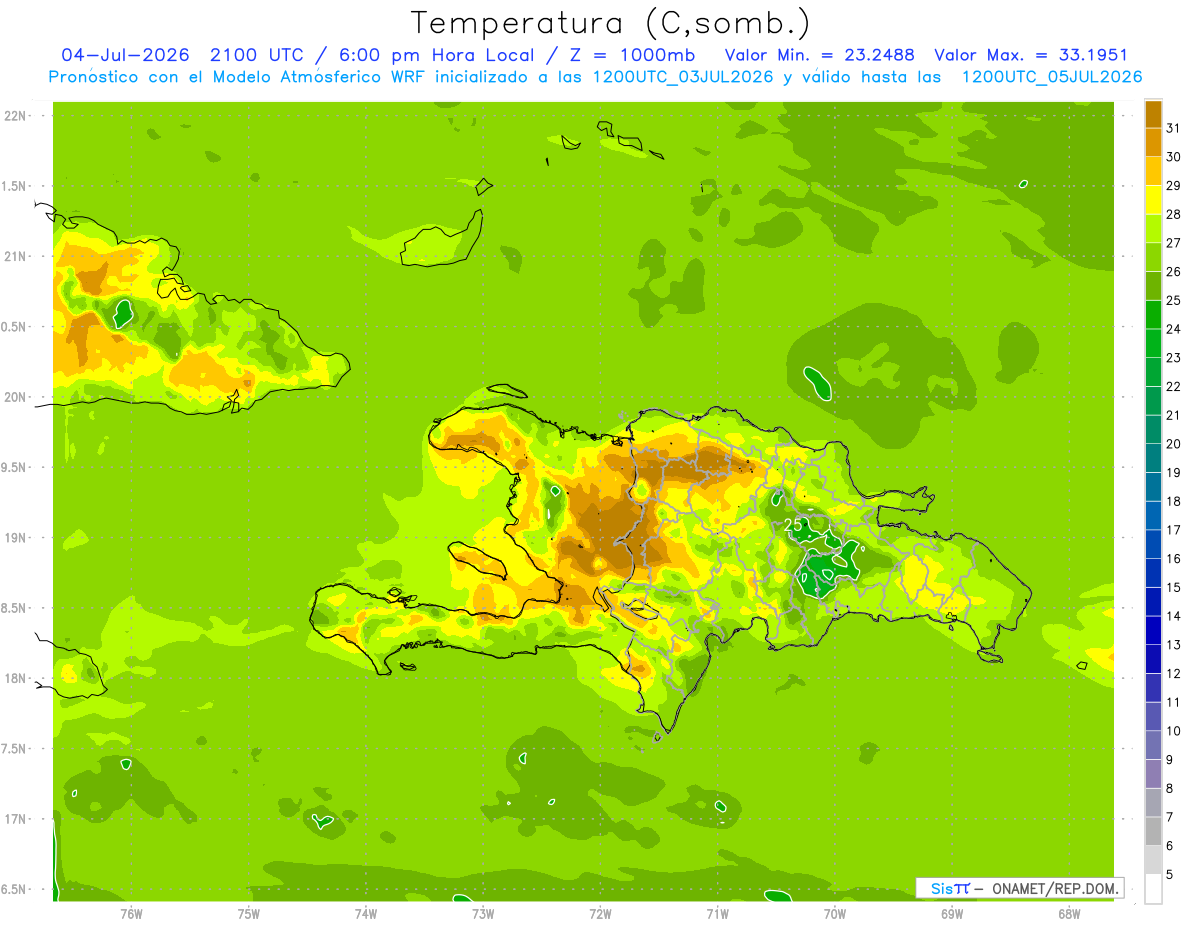Click the '71W' longitude axis label

click(717, 914)
